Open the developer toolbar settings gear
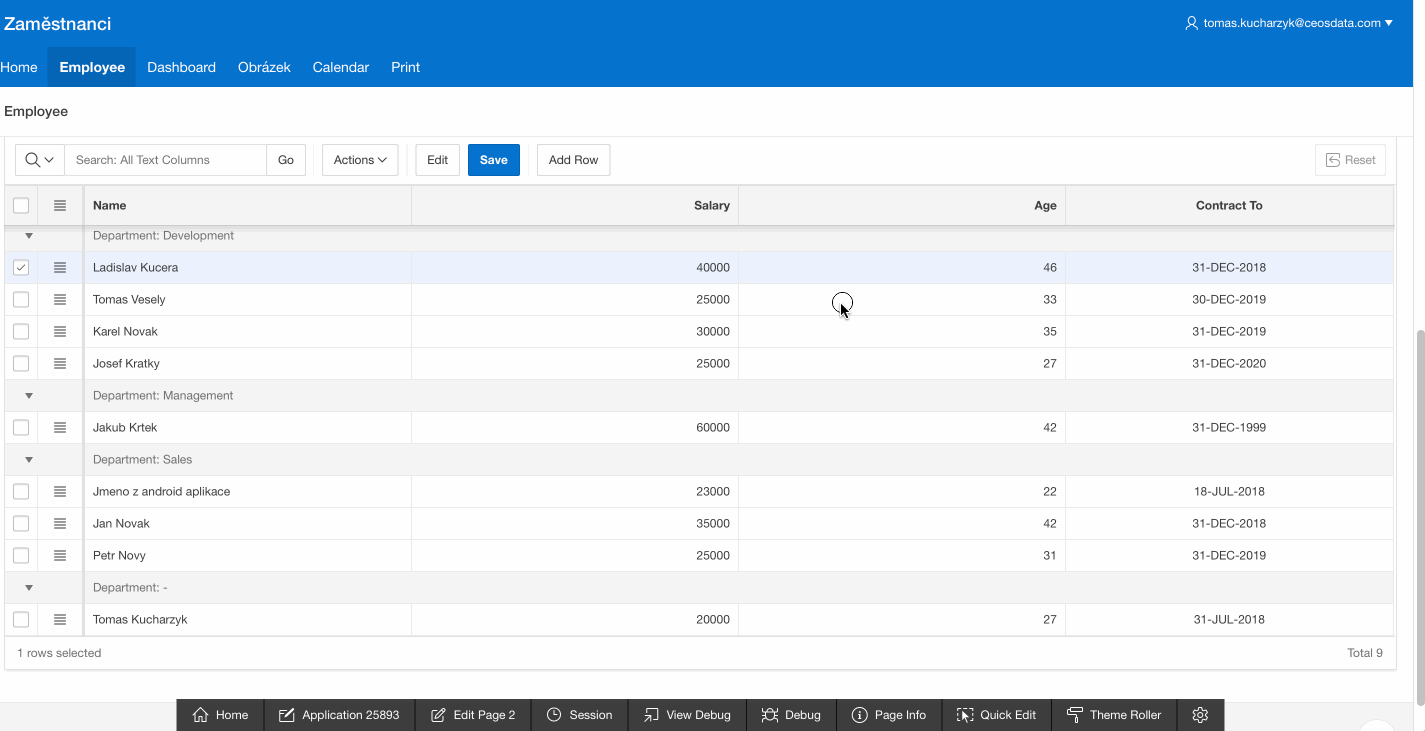This screenshot has width=1425, height=731. (1201, 715)
